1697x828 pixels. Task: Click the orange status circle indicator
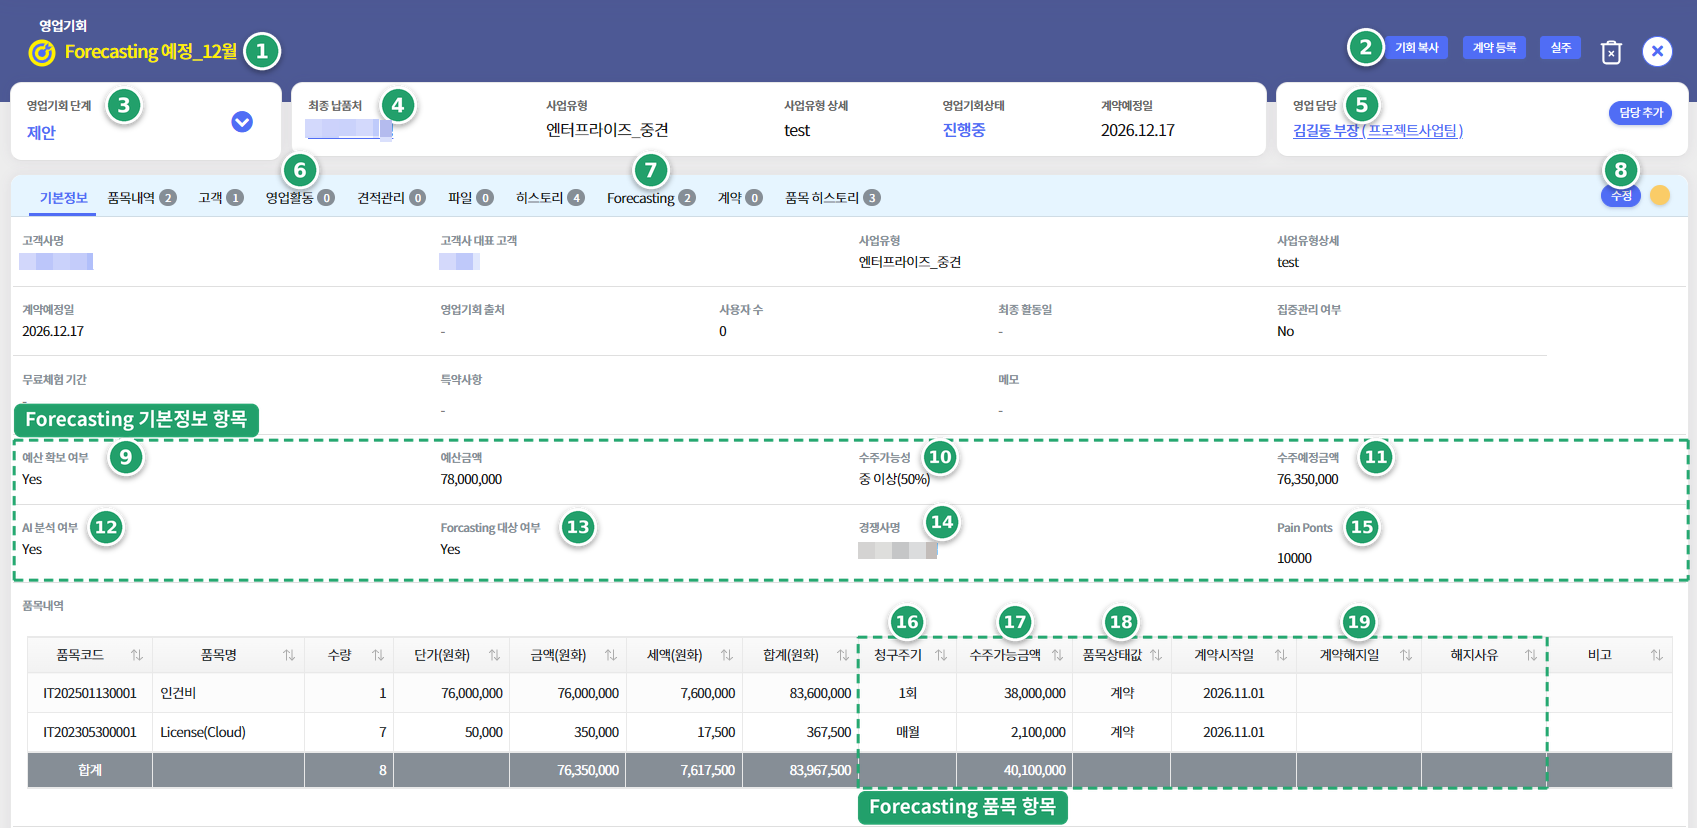tap(1660, 195)
